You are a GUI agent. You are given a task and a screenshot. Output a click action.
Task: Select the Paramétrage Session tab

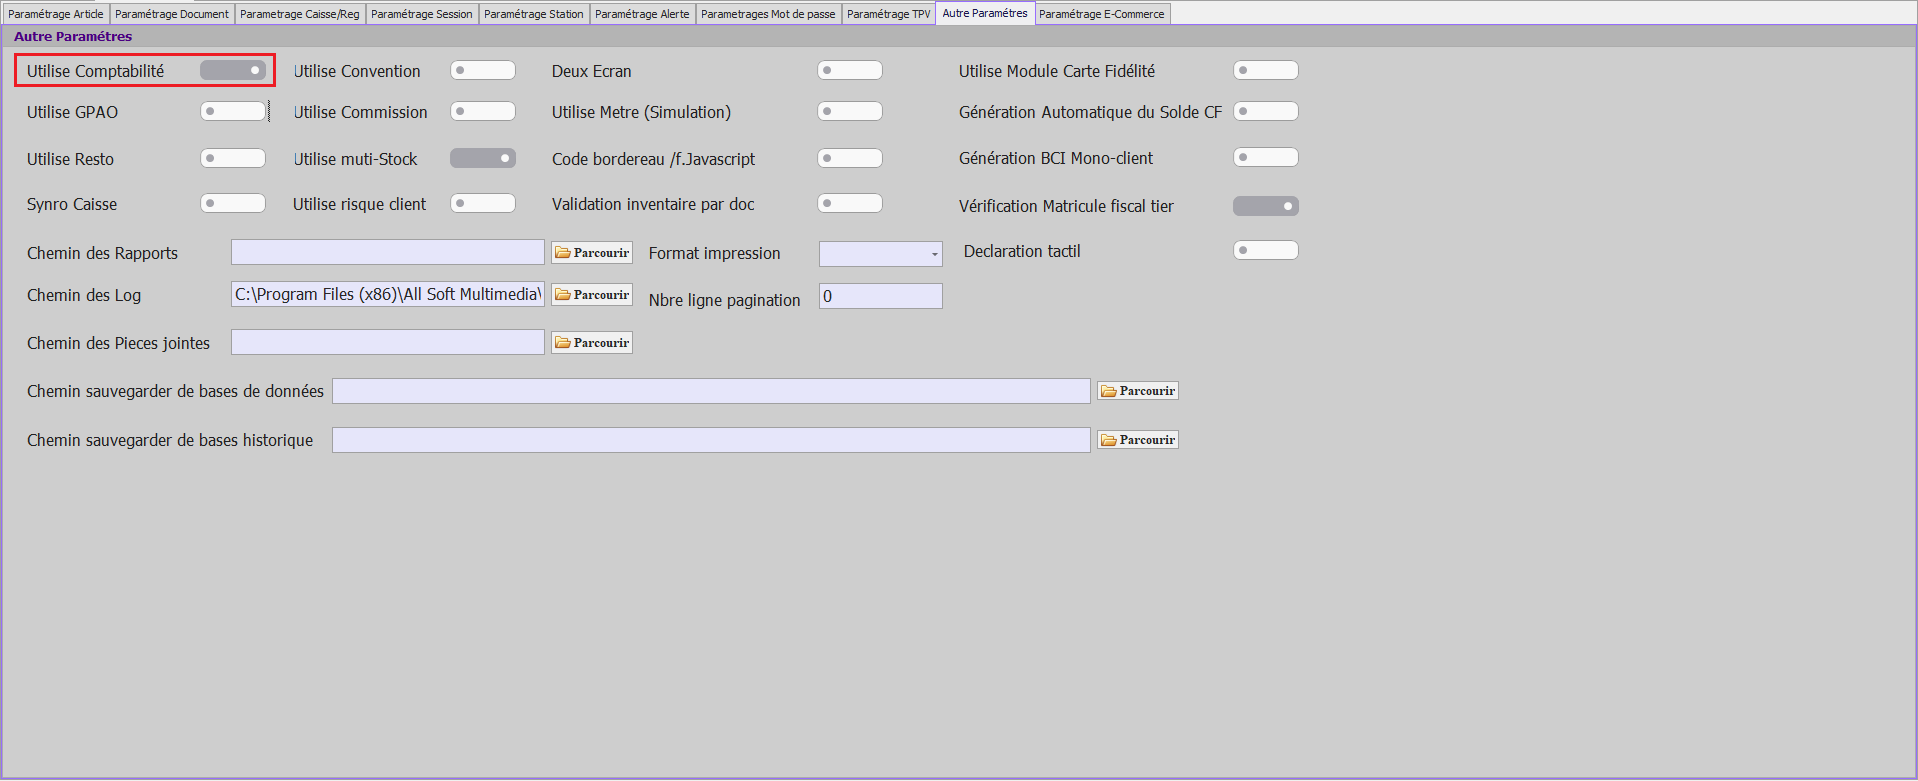422,14
